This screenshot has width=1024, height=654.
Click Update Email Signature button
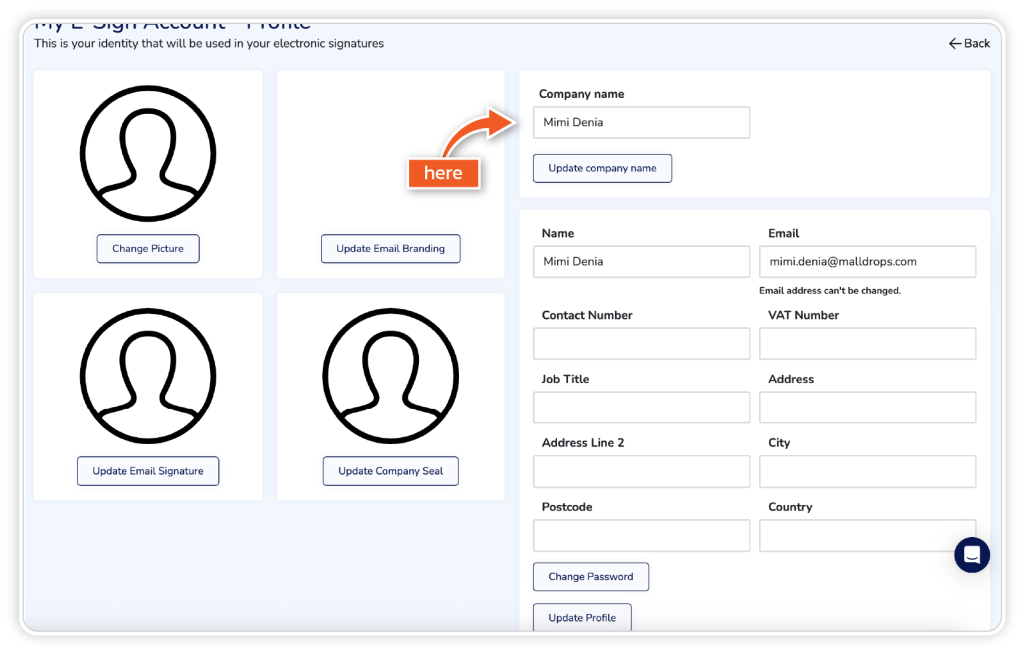coord(148,471)
